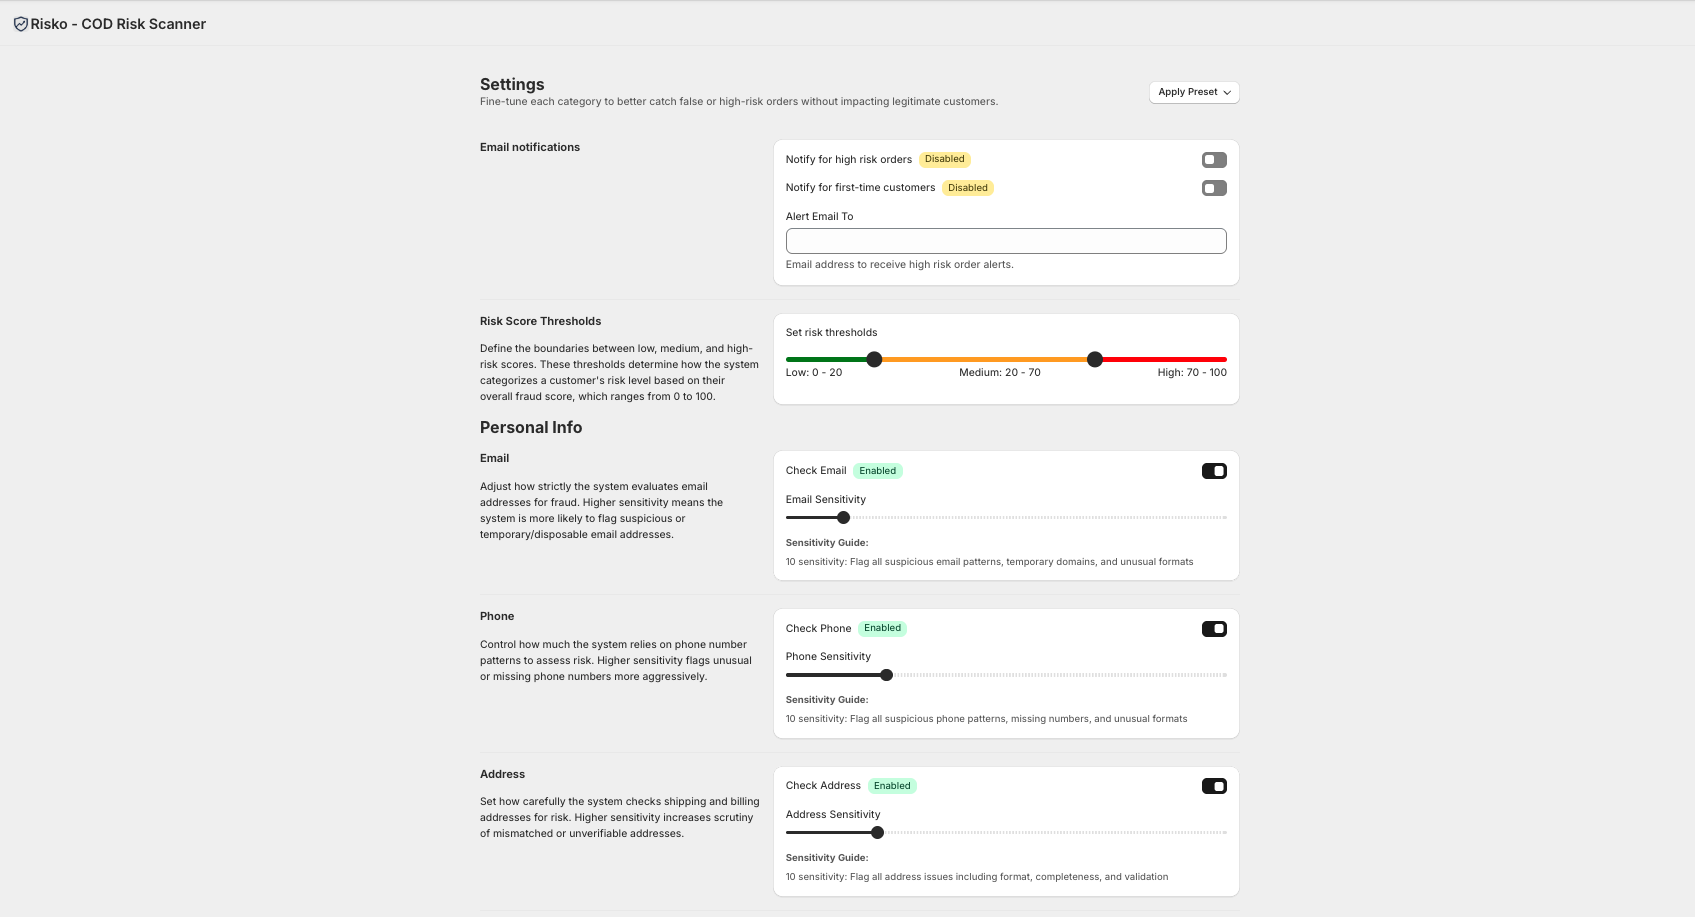This screenshot has height=917, width=1695.
Task: Click the Enabled badge beside Check Address
Action: 892,786
